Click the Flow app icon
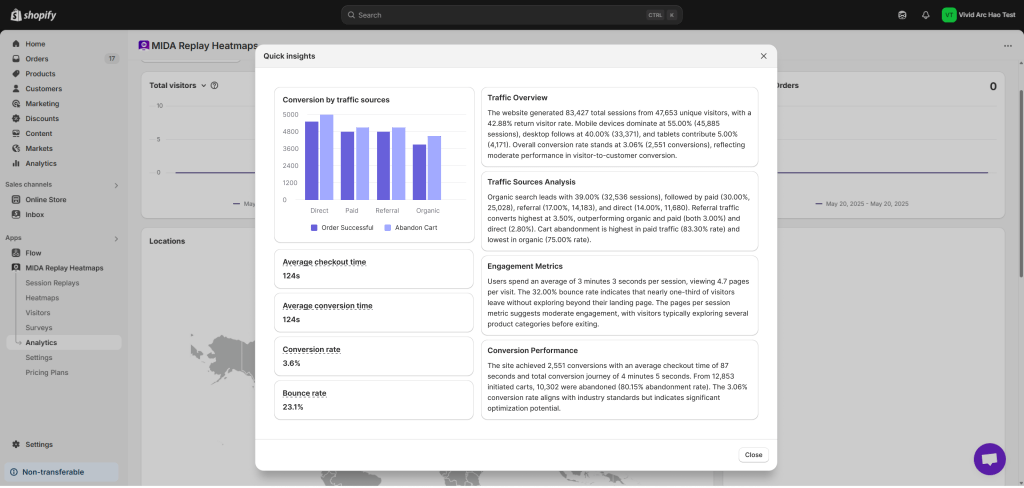 point(16,253)
